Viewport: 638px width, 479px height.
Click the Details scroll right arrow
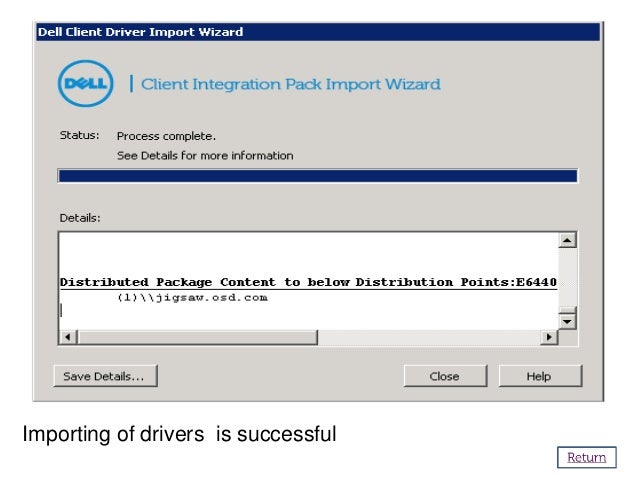click(549, 337)
